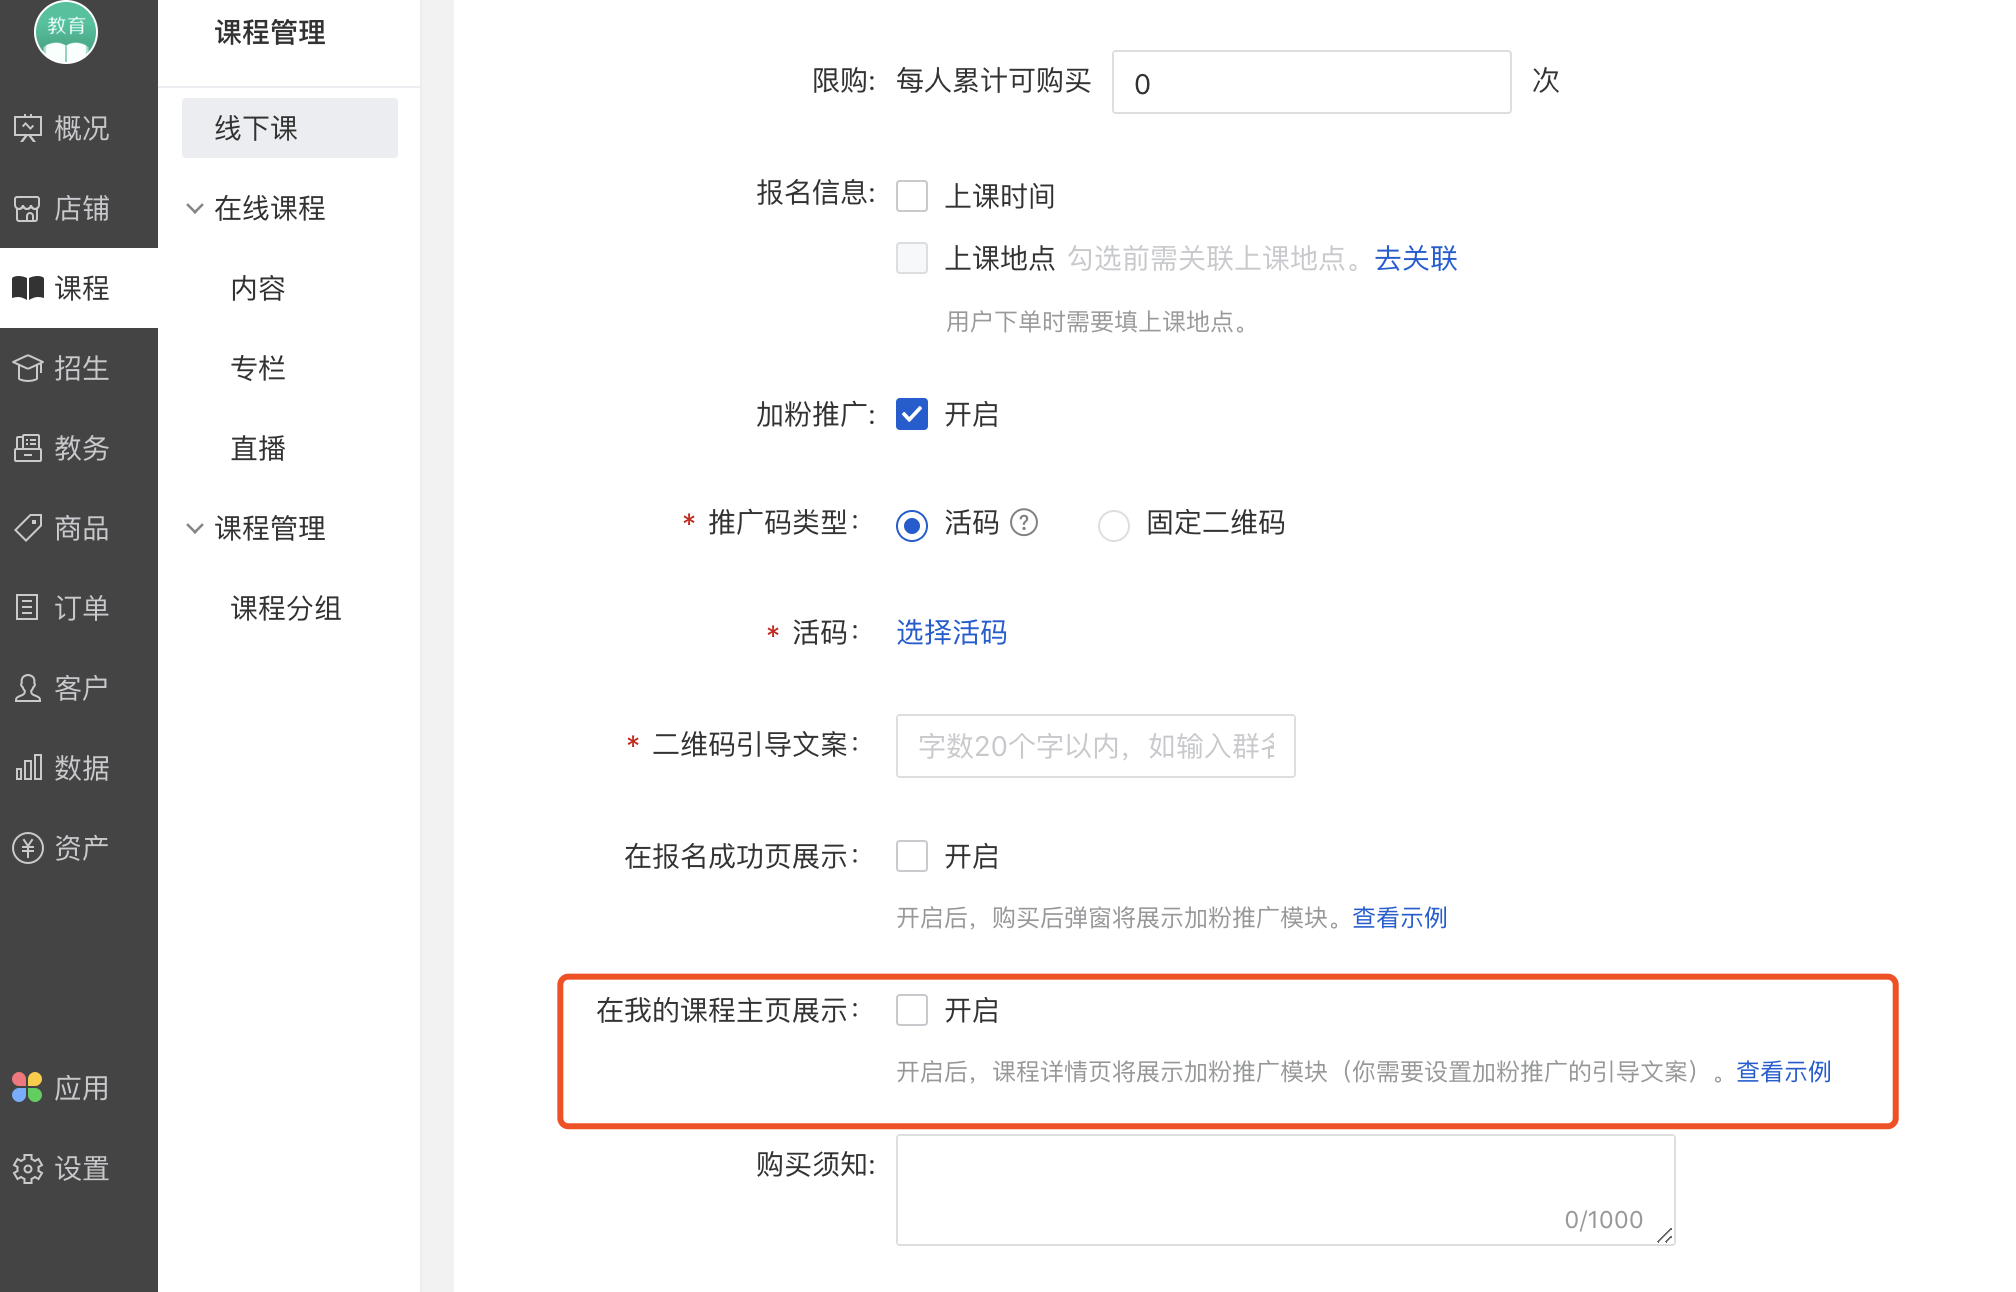Uncheck 加粉推广 开启 checkbox
The width and height of the screenshot is (2016, 1292).
tap(912, 414)
